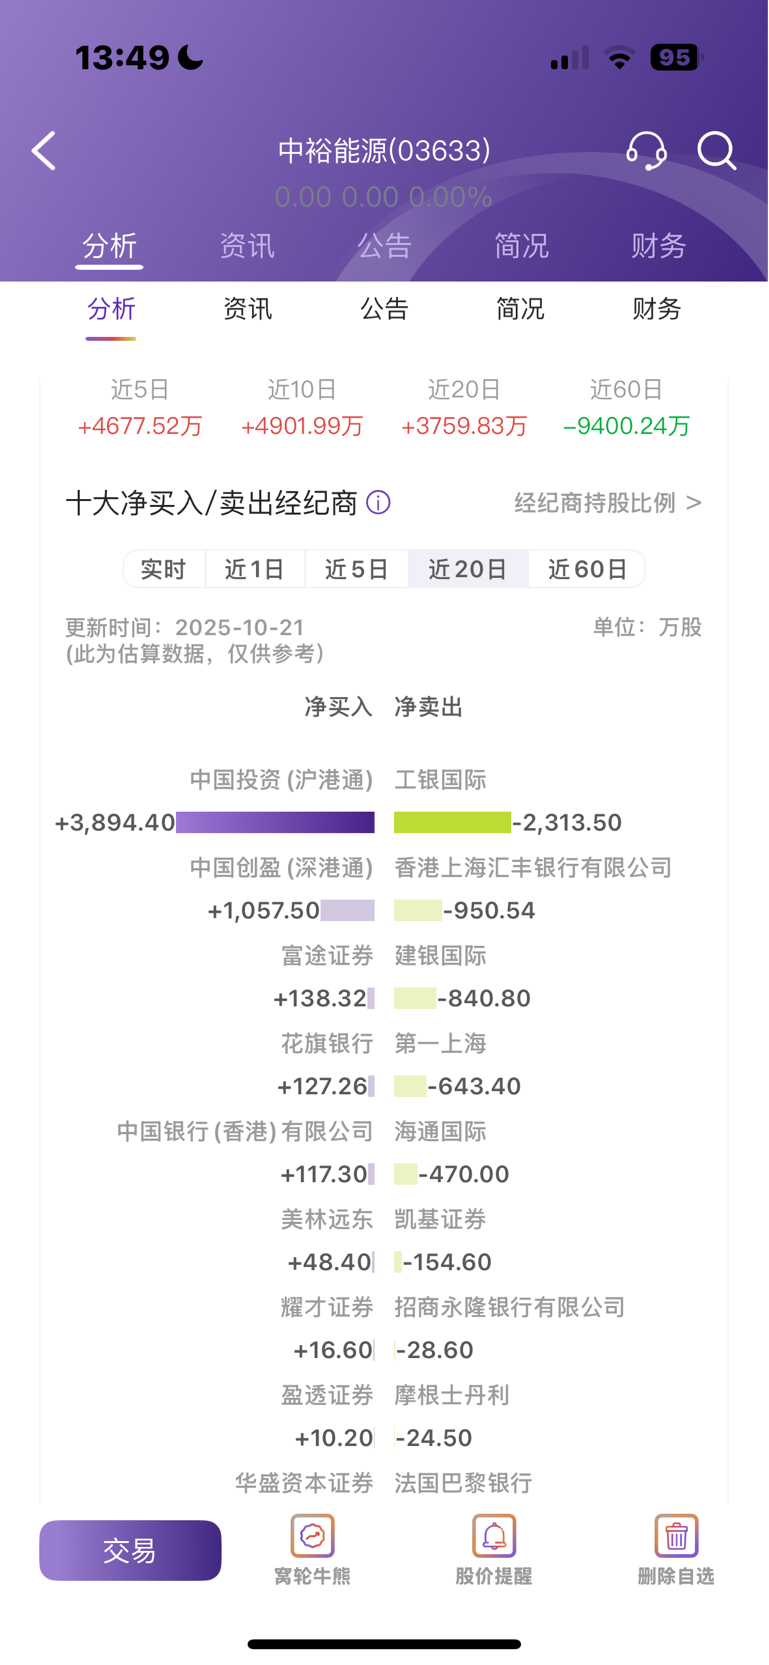The image size is (769, 1665).
Task: Switch to the white 公告 tab
Action: (x=384, y=309)
